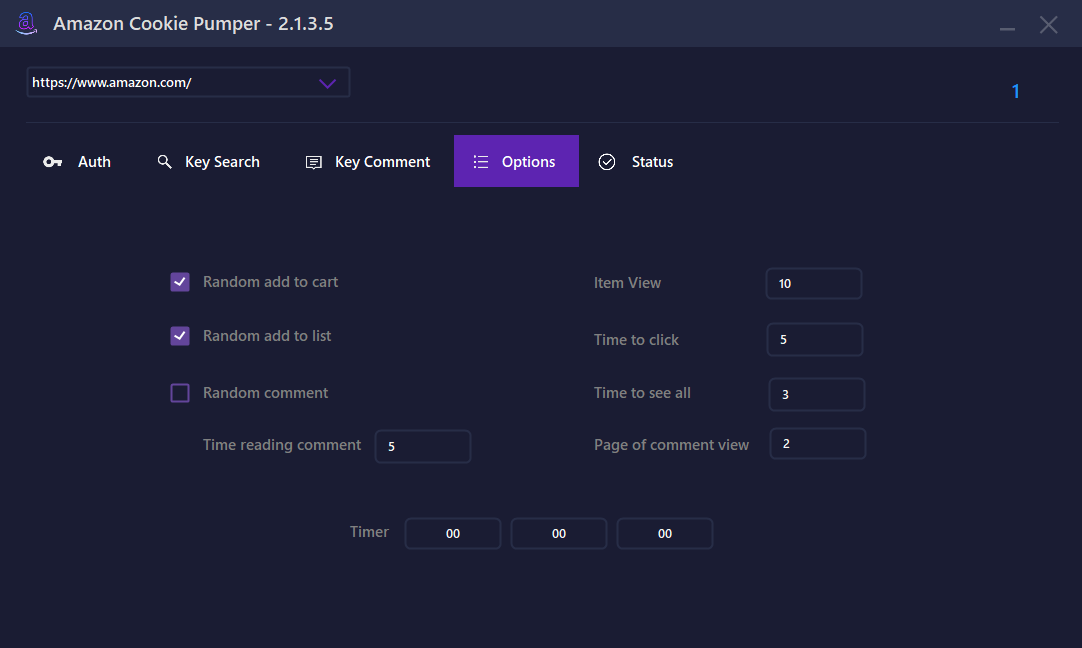This screenshot has height=648, width=1082.
Task: Uncheck Random add to list
Action: [x=180, y=336]
